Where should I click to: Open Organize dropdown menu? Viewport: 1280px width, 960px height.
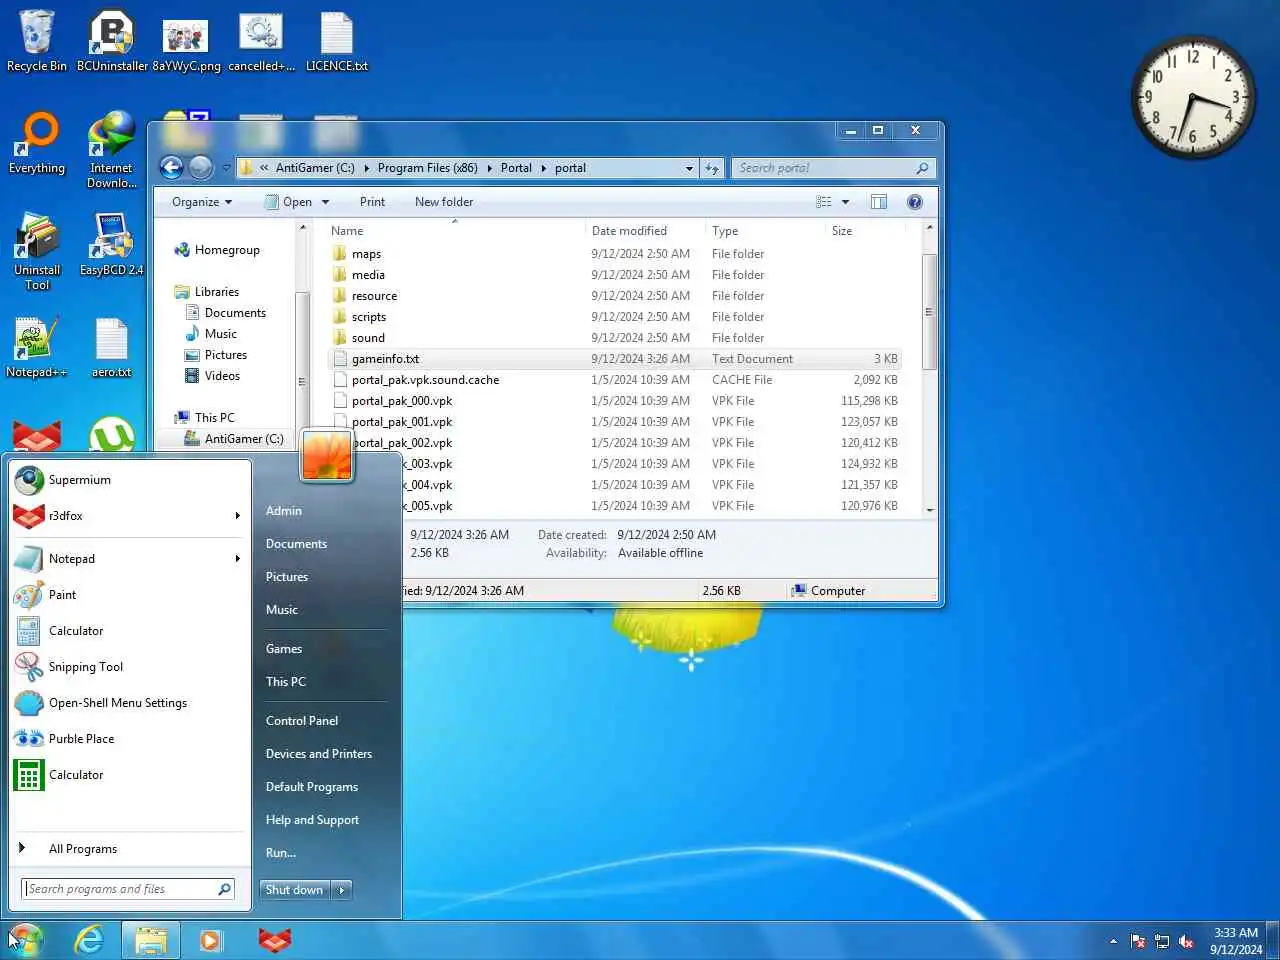pos(201,202)
